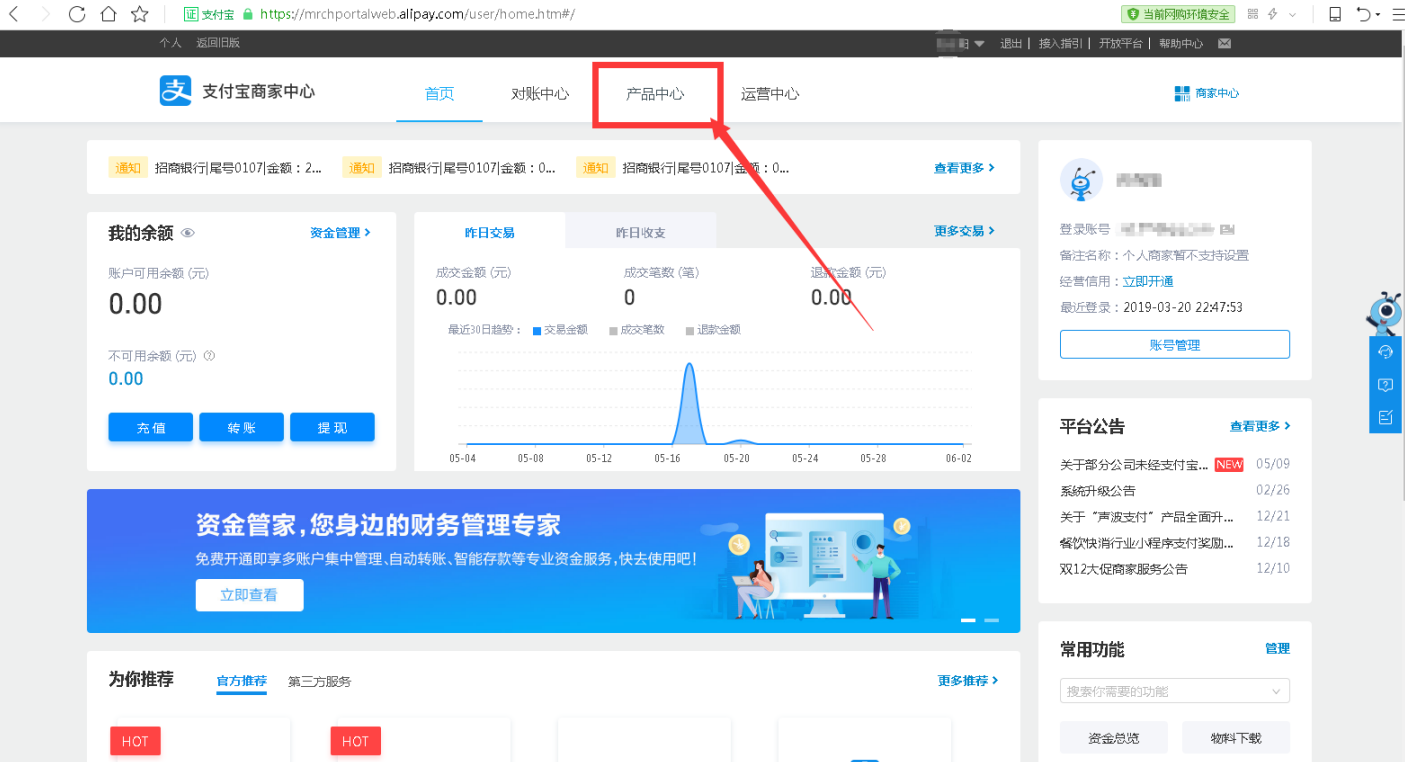The height and width of the screenshot is (762, 1405).
Task: Click the green padlock in the address bar
Action: coord(248,15)
